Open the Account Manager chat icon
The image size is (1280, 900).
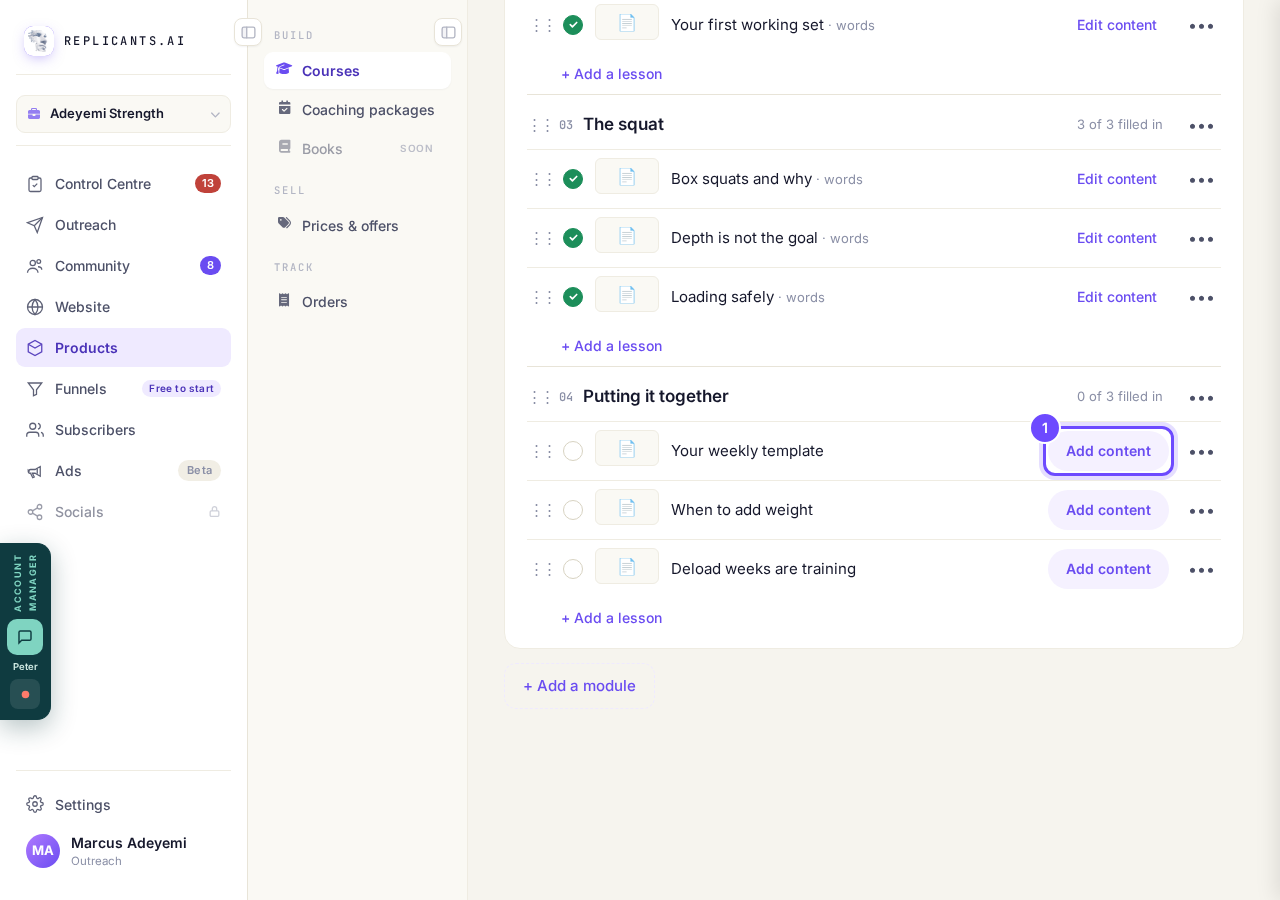[x=25, y=637]
